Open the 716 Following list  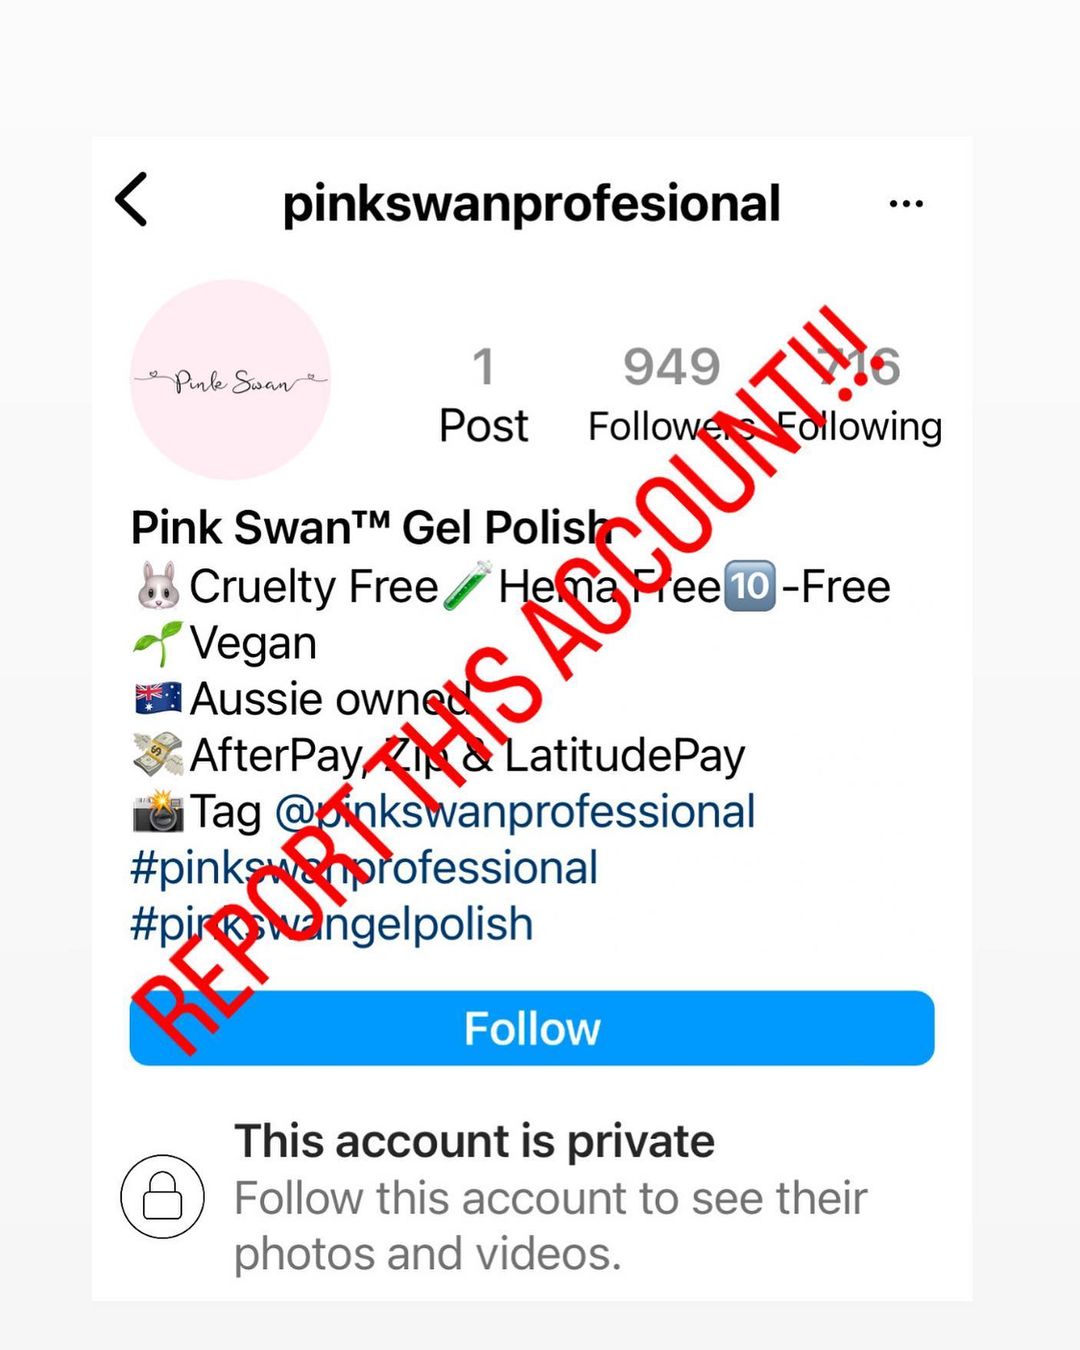coord(860,395)
